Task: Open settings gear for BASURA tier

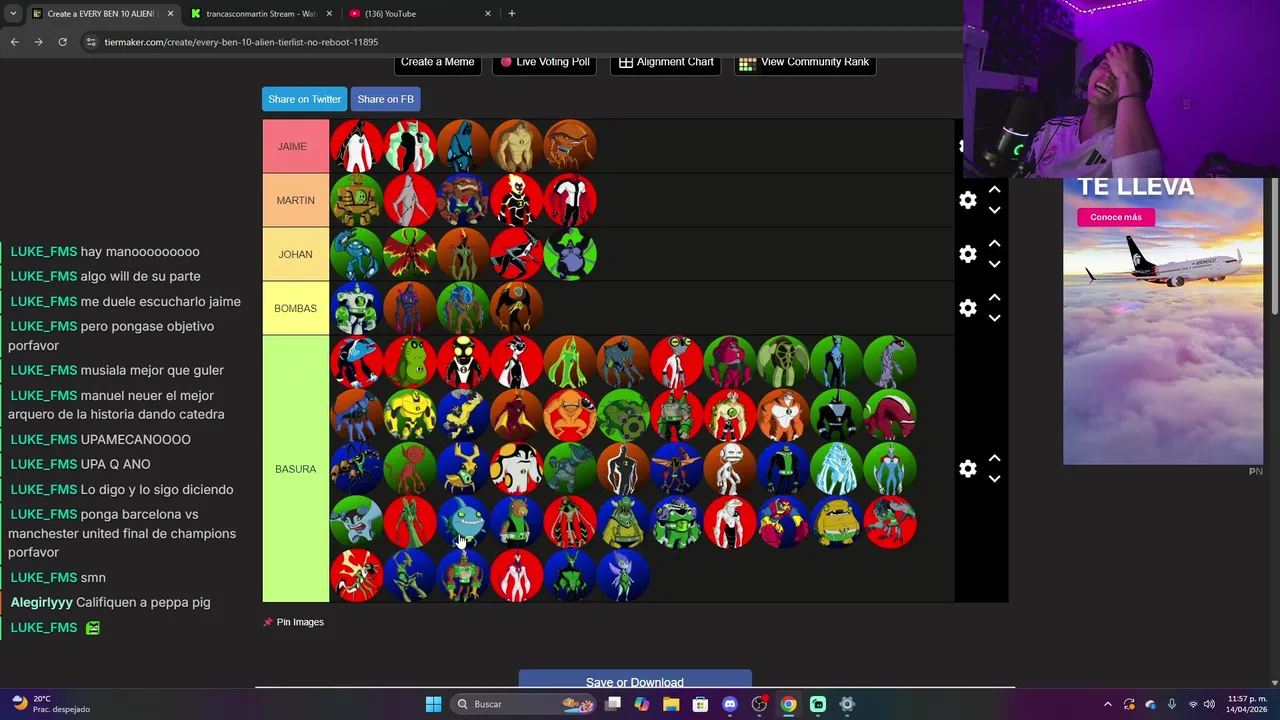Action: [x=967, y=468]
